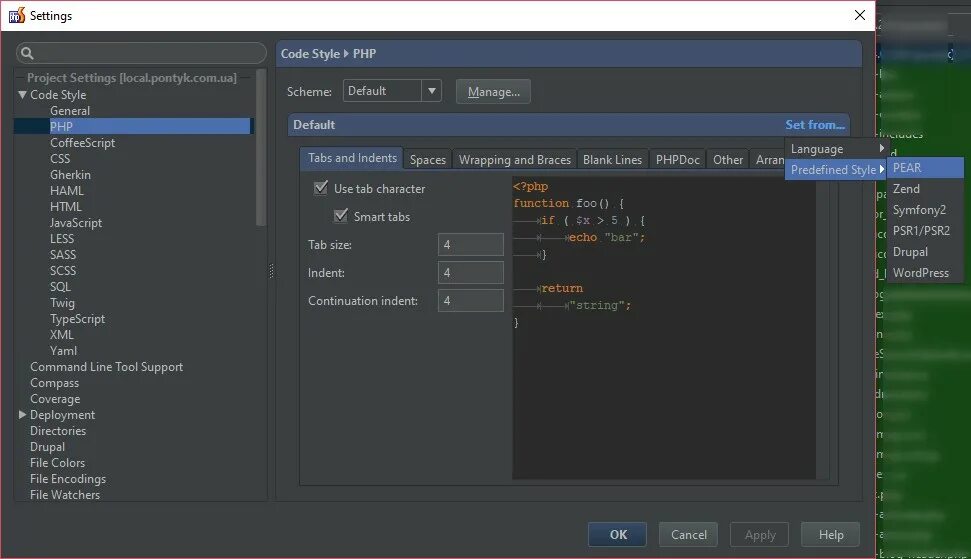
Task: Expand the Deployment tree node
Action: tap(22, 414)
